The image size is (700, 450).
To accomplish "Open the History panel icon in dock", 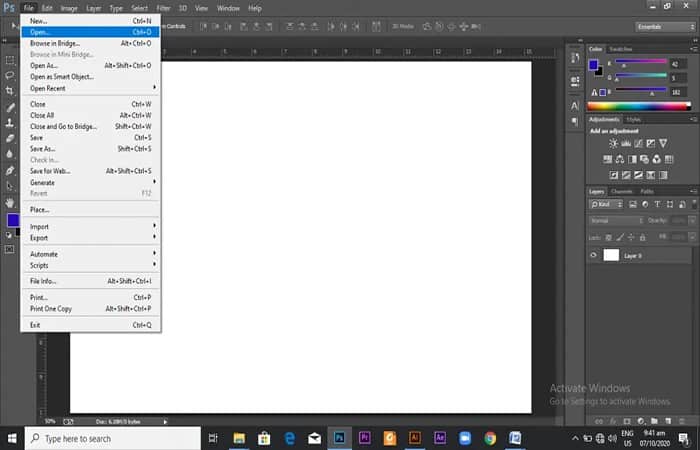I will pos(575,58).
